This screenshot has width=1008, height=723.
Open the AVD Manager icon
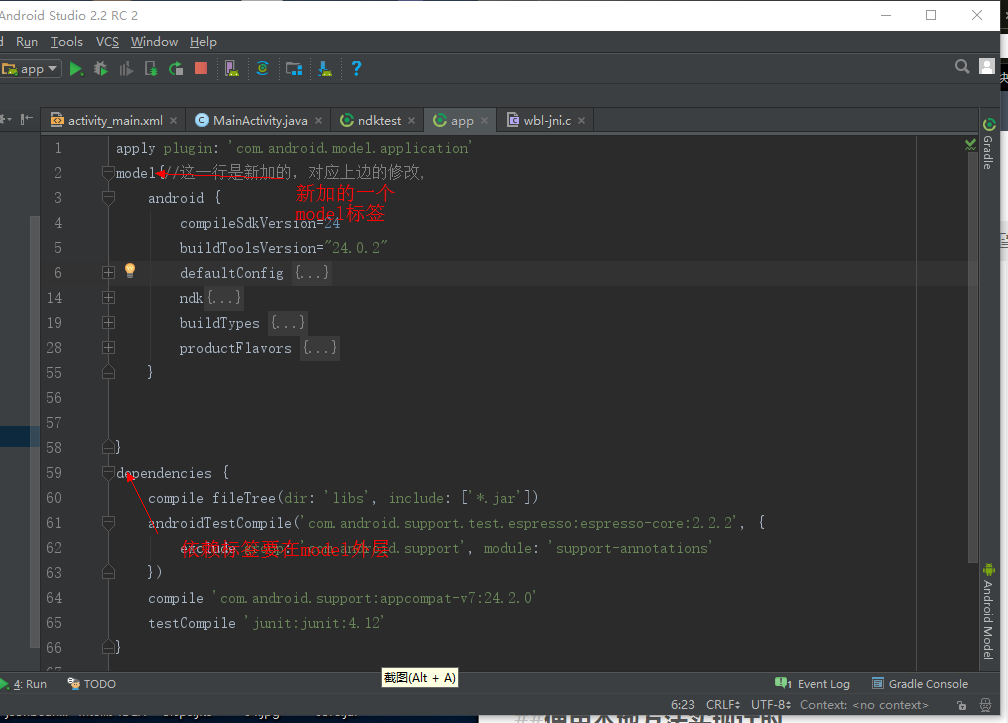pyautogui.click(x=232, y=69)
